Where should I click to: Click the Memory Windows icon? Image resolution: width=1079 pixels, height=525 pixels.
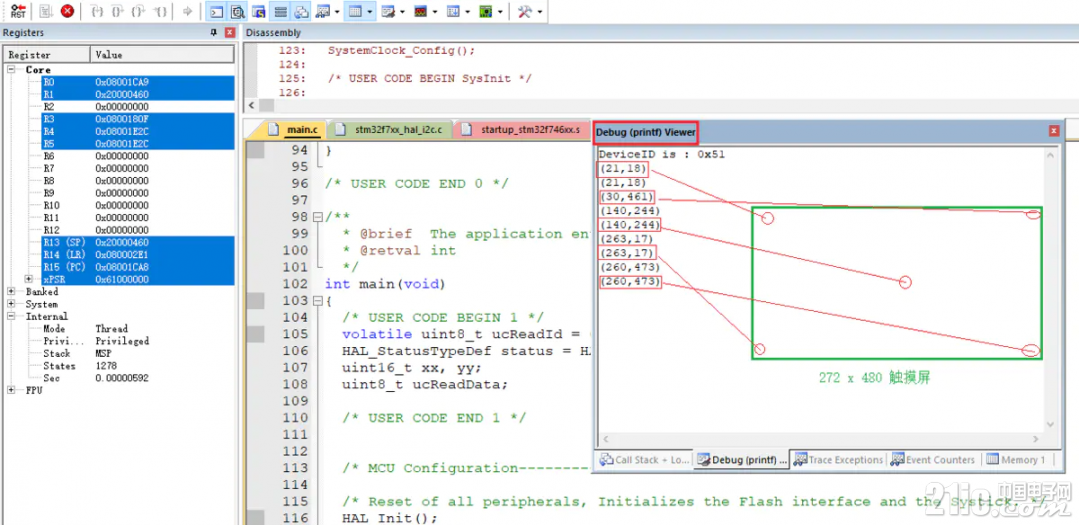click(355, 11)
